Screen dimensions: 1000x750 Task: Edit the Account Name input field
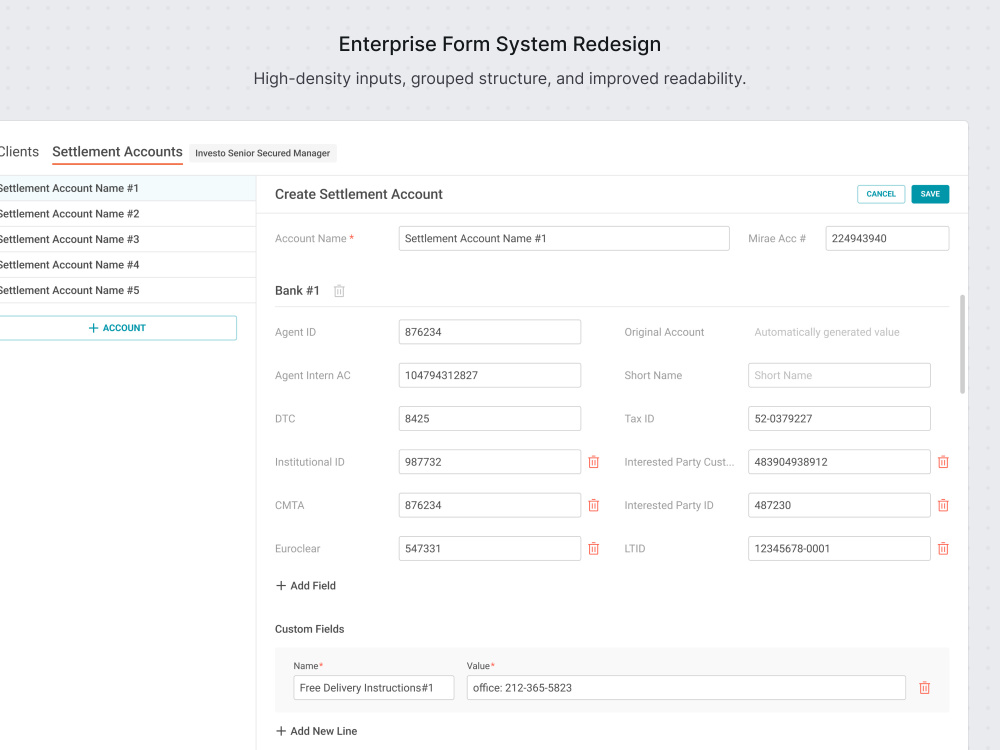[564, 239]
